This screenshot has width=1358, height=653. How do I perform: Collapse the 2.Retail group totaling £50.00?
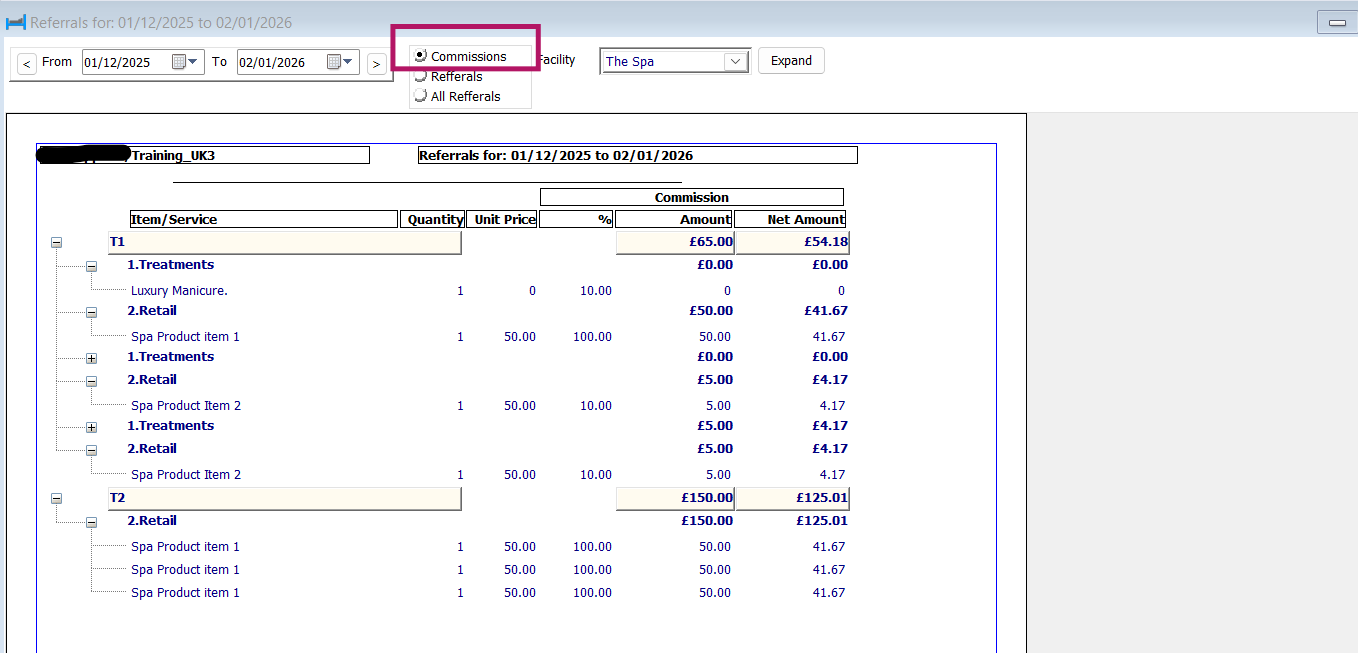point(91,312)
